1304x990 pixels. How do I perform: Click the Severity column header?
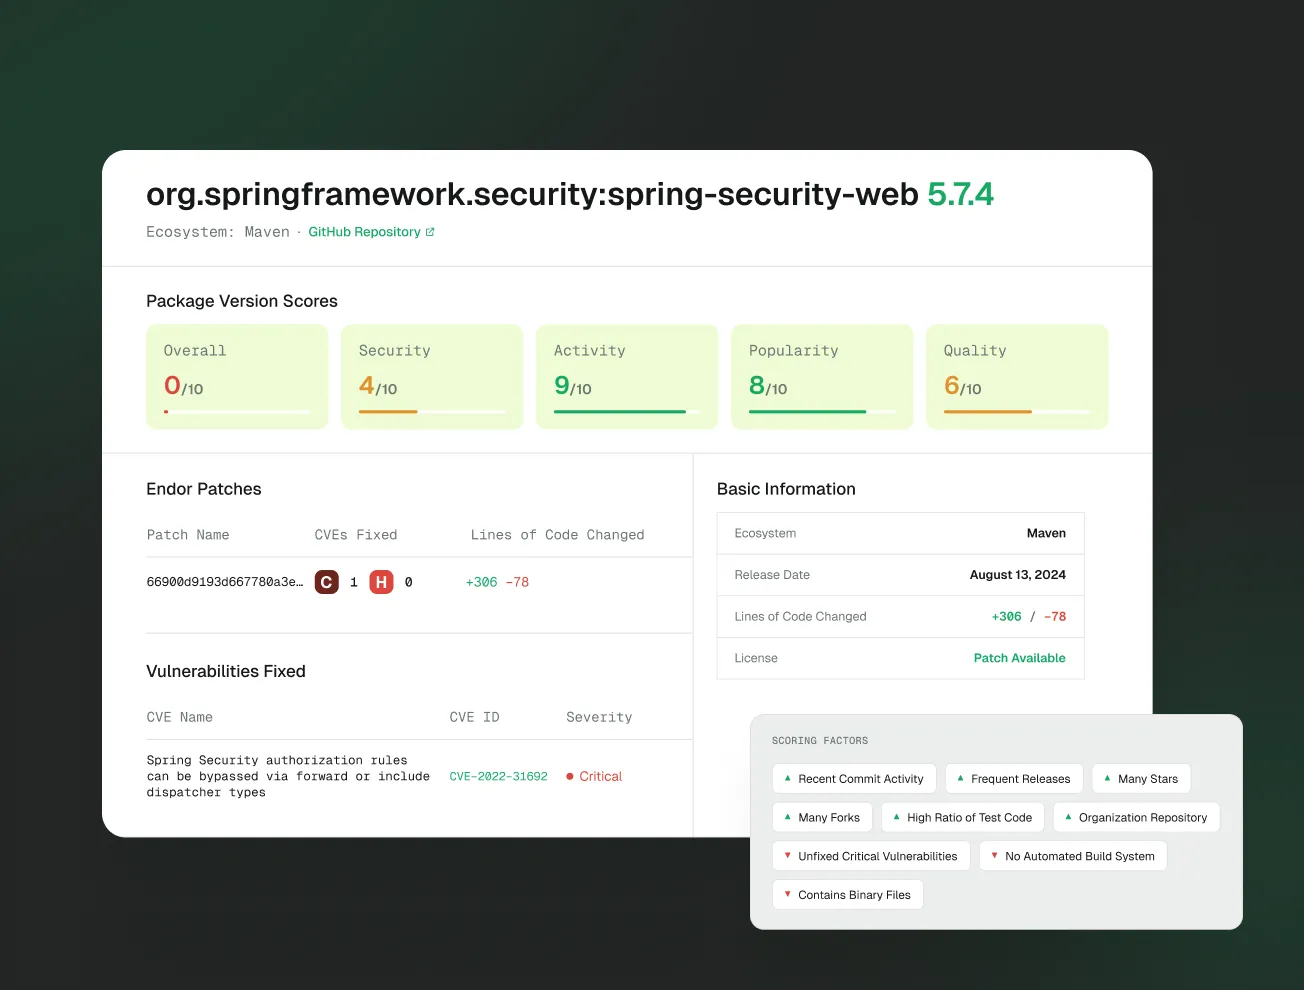(599, 717)
